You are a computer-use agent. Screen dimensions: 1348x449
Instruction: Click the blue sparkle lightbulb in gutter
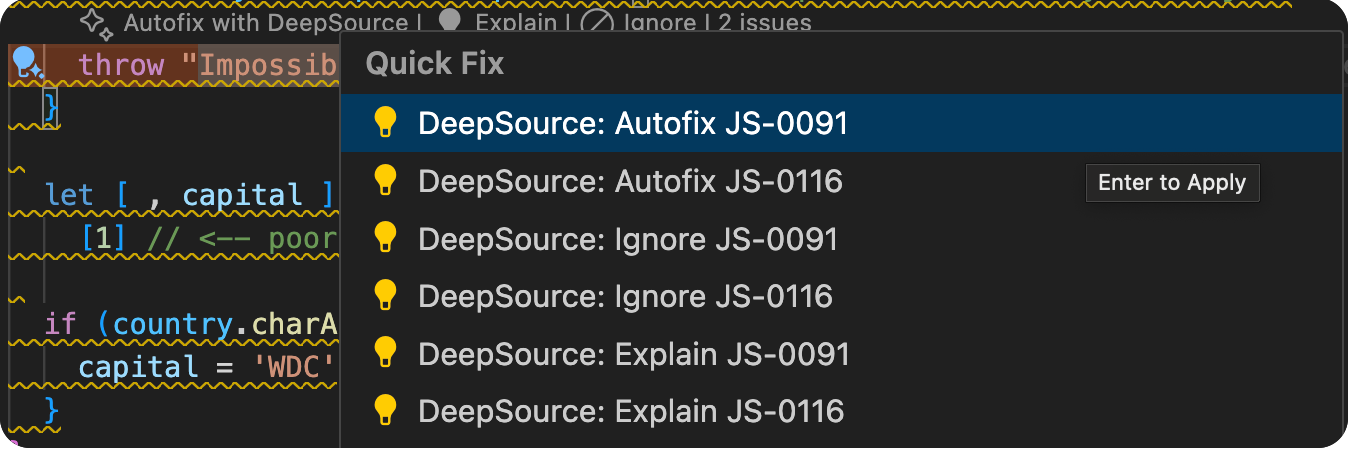[27, 64]
